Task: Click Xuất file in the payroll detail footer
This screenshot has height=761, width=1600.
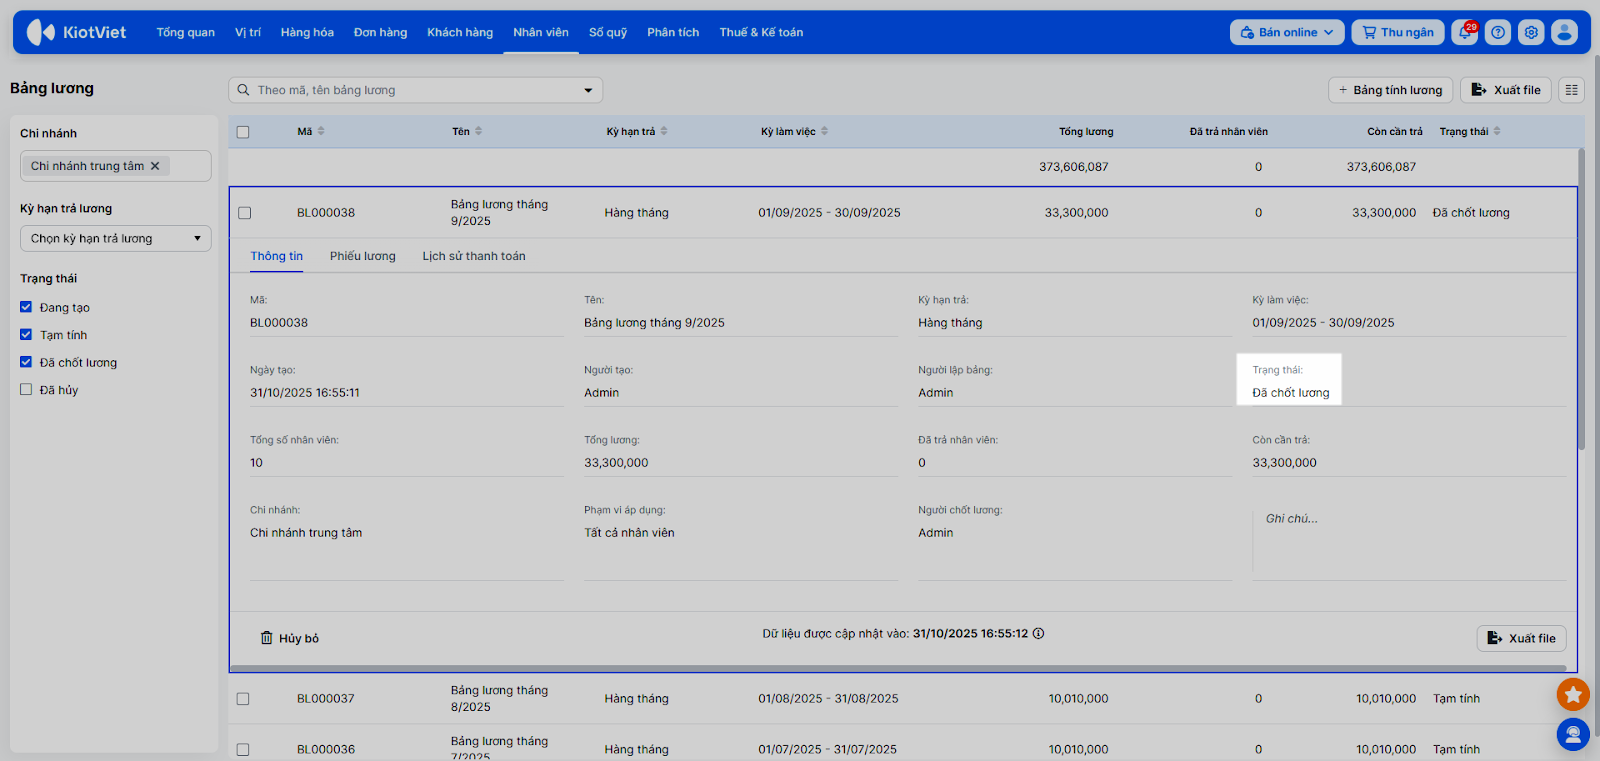Action: [1522, 638]
